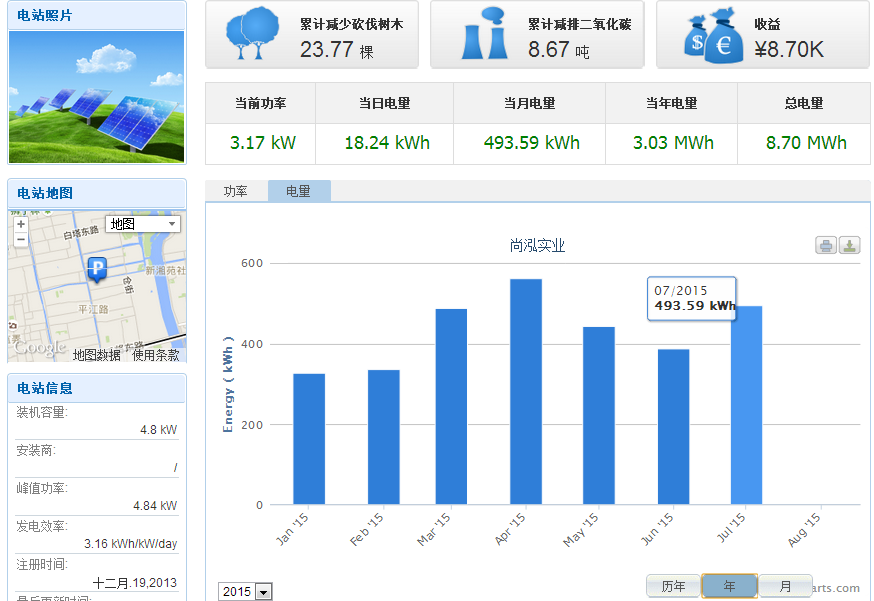Viewport: 874px width, 601px height.
Task: Switch to the 功率 tab
Action: click(x=236, y=191)
